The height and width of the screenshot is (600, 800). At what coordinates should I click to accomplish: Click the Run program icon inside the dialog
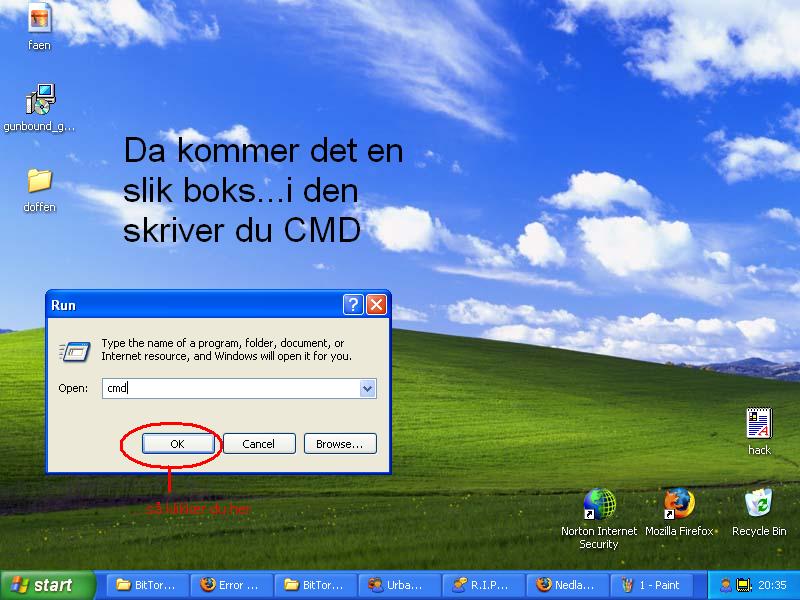(x=75, y=351)
